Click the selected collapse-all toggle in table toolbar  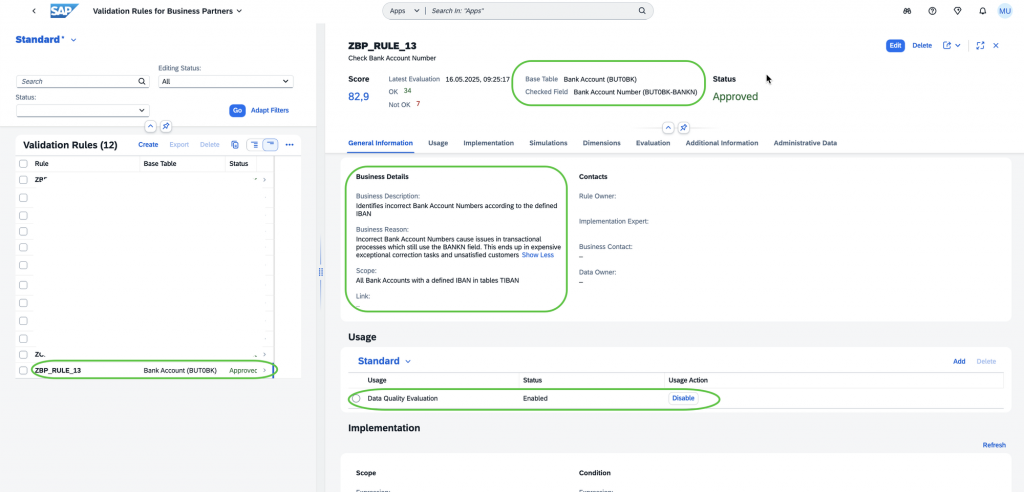click(x=270, y=145)
